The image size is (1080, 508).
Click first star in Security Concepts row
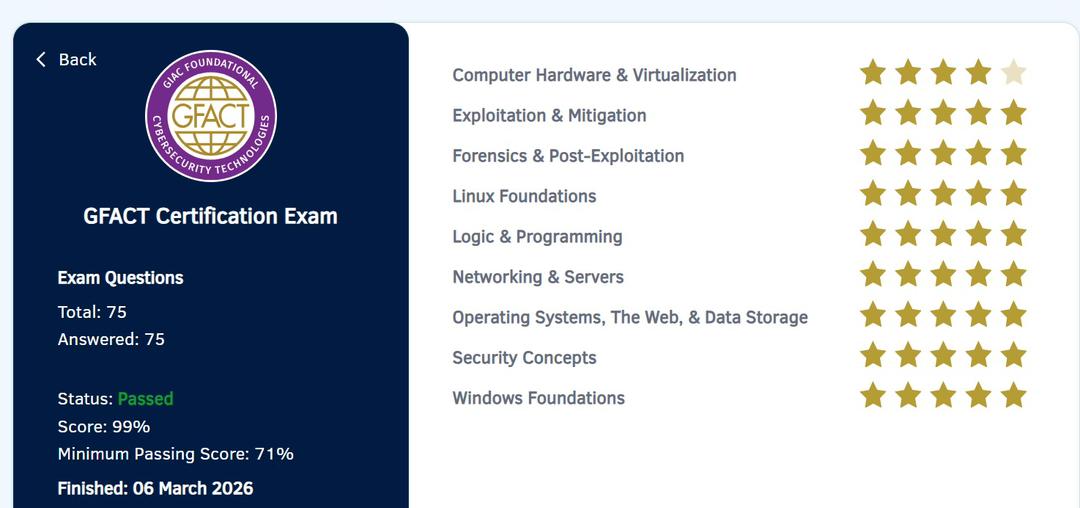pos(873,355)
